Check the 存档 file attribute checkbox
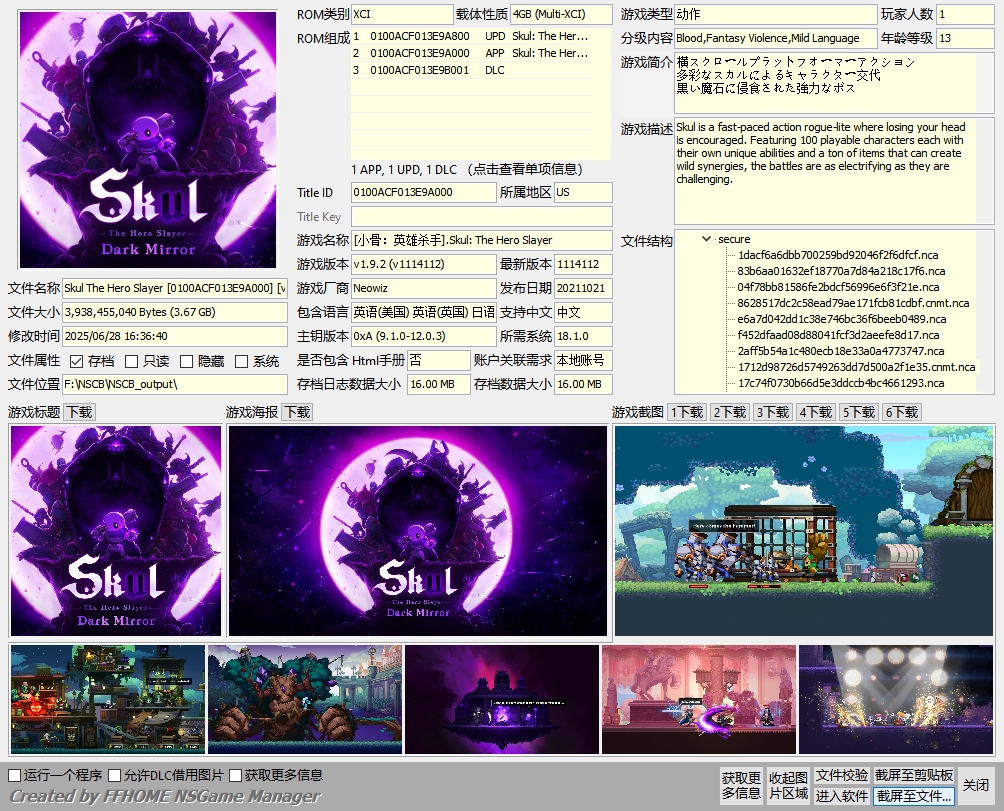Screen dimensions: 1004x811 pyautogui.click(x=76, y=362)
